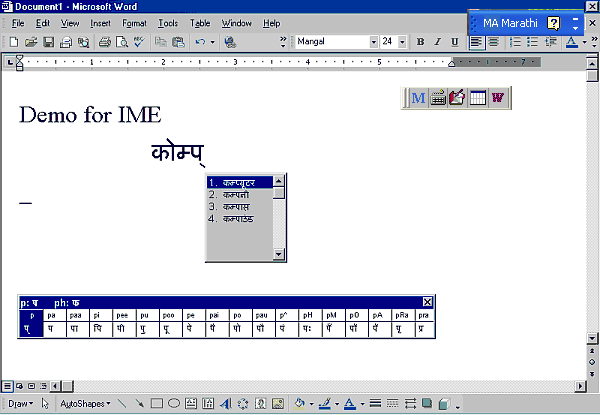Viewport: 600px width, 415px height.
Task: Toggle Italic formatting
Action: (437, 42)
